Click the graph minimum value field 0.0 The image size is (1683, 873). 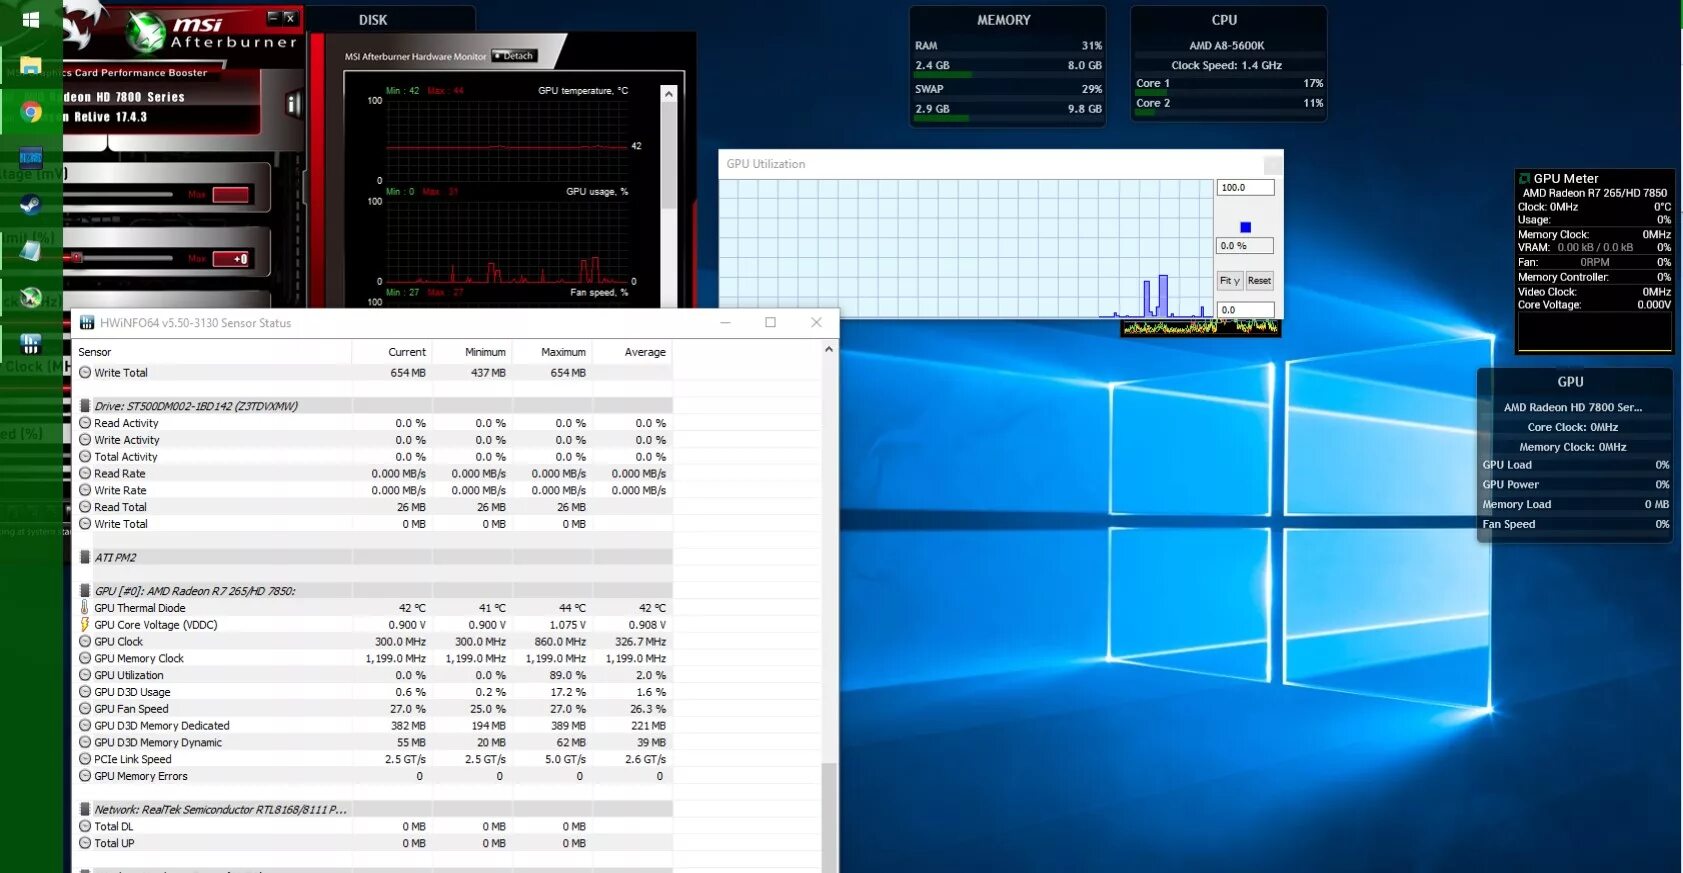click(1245, 310)
